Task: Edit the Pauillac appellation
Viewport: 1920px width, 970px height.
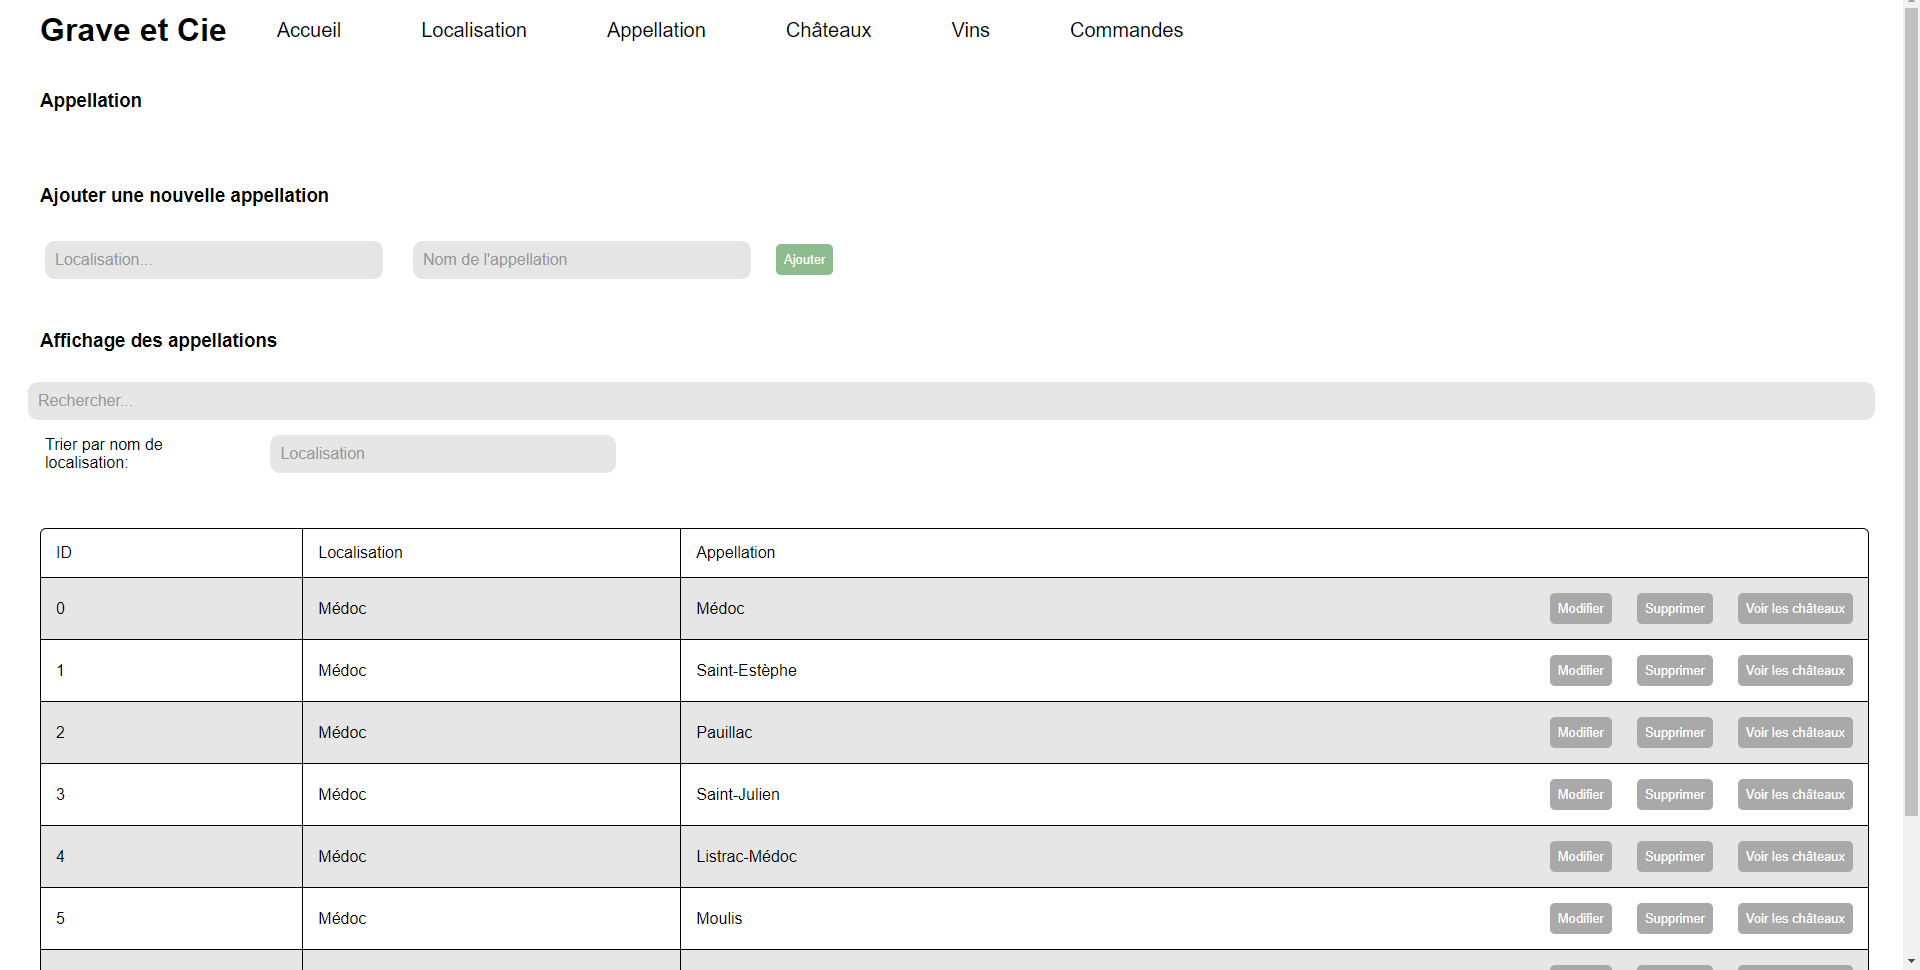Action: (1580, 733)
